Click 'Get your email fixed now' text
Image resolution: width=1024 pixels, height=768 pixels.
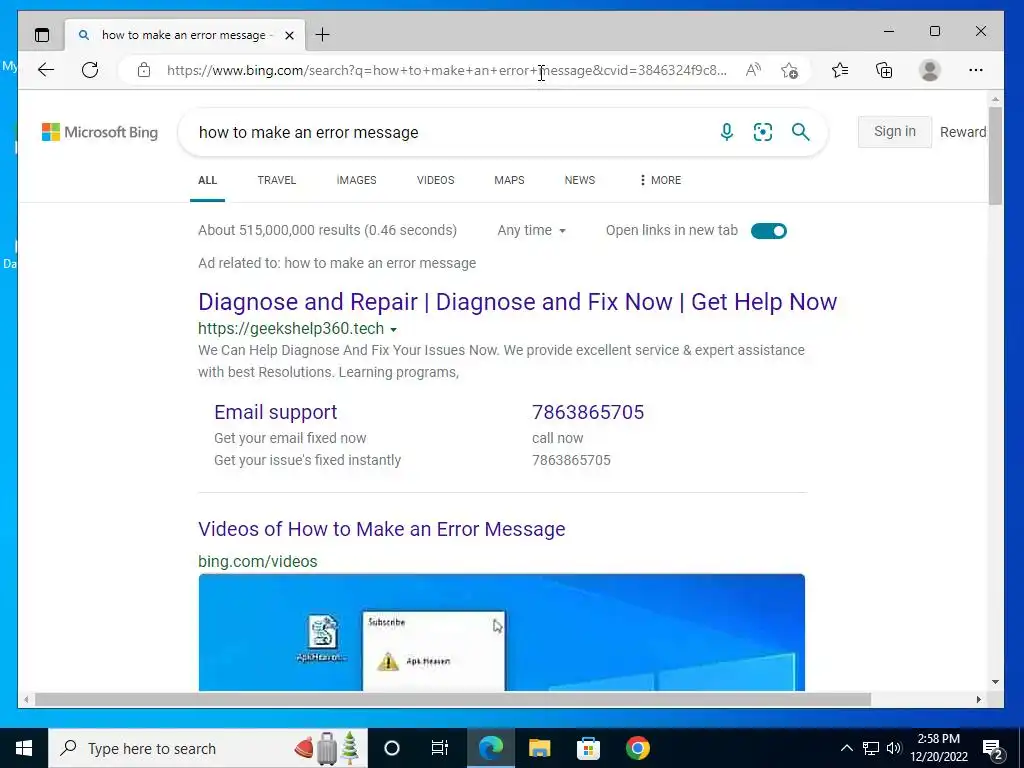coord(290,438)
